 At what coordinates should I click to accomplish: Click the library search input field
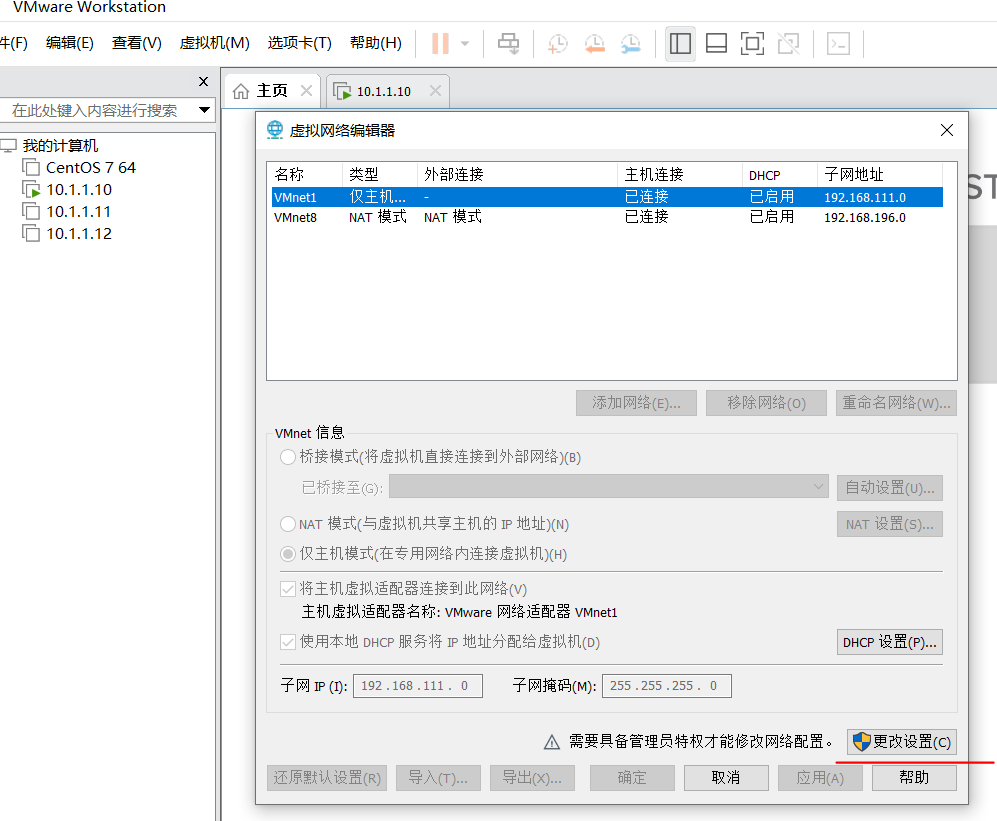click(x=95, y=111)
